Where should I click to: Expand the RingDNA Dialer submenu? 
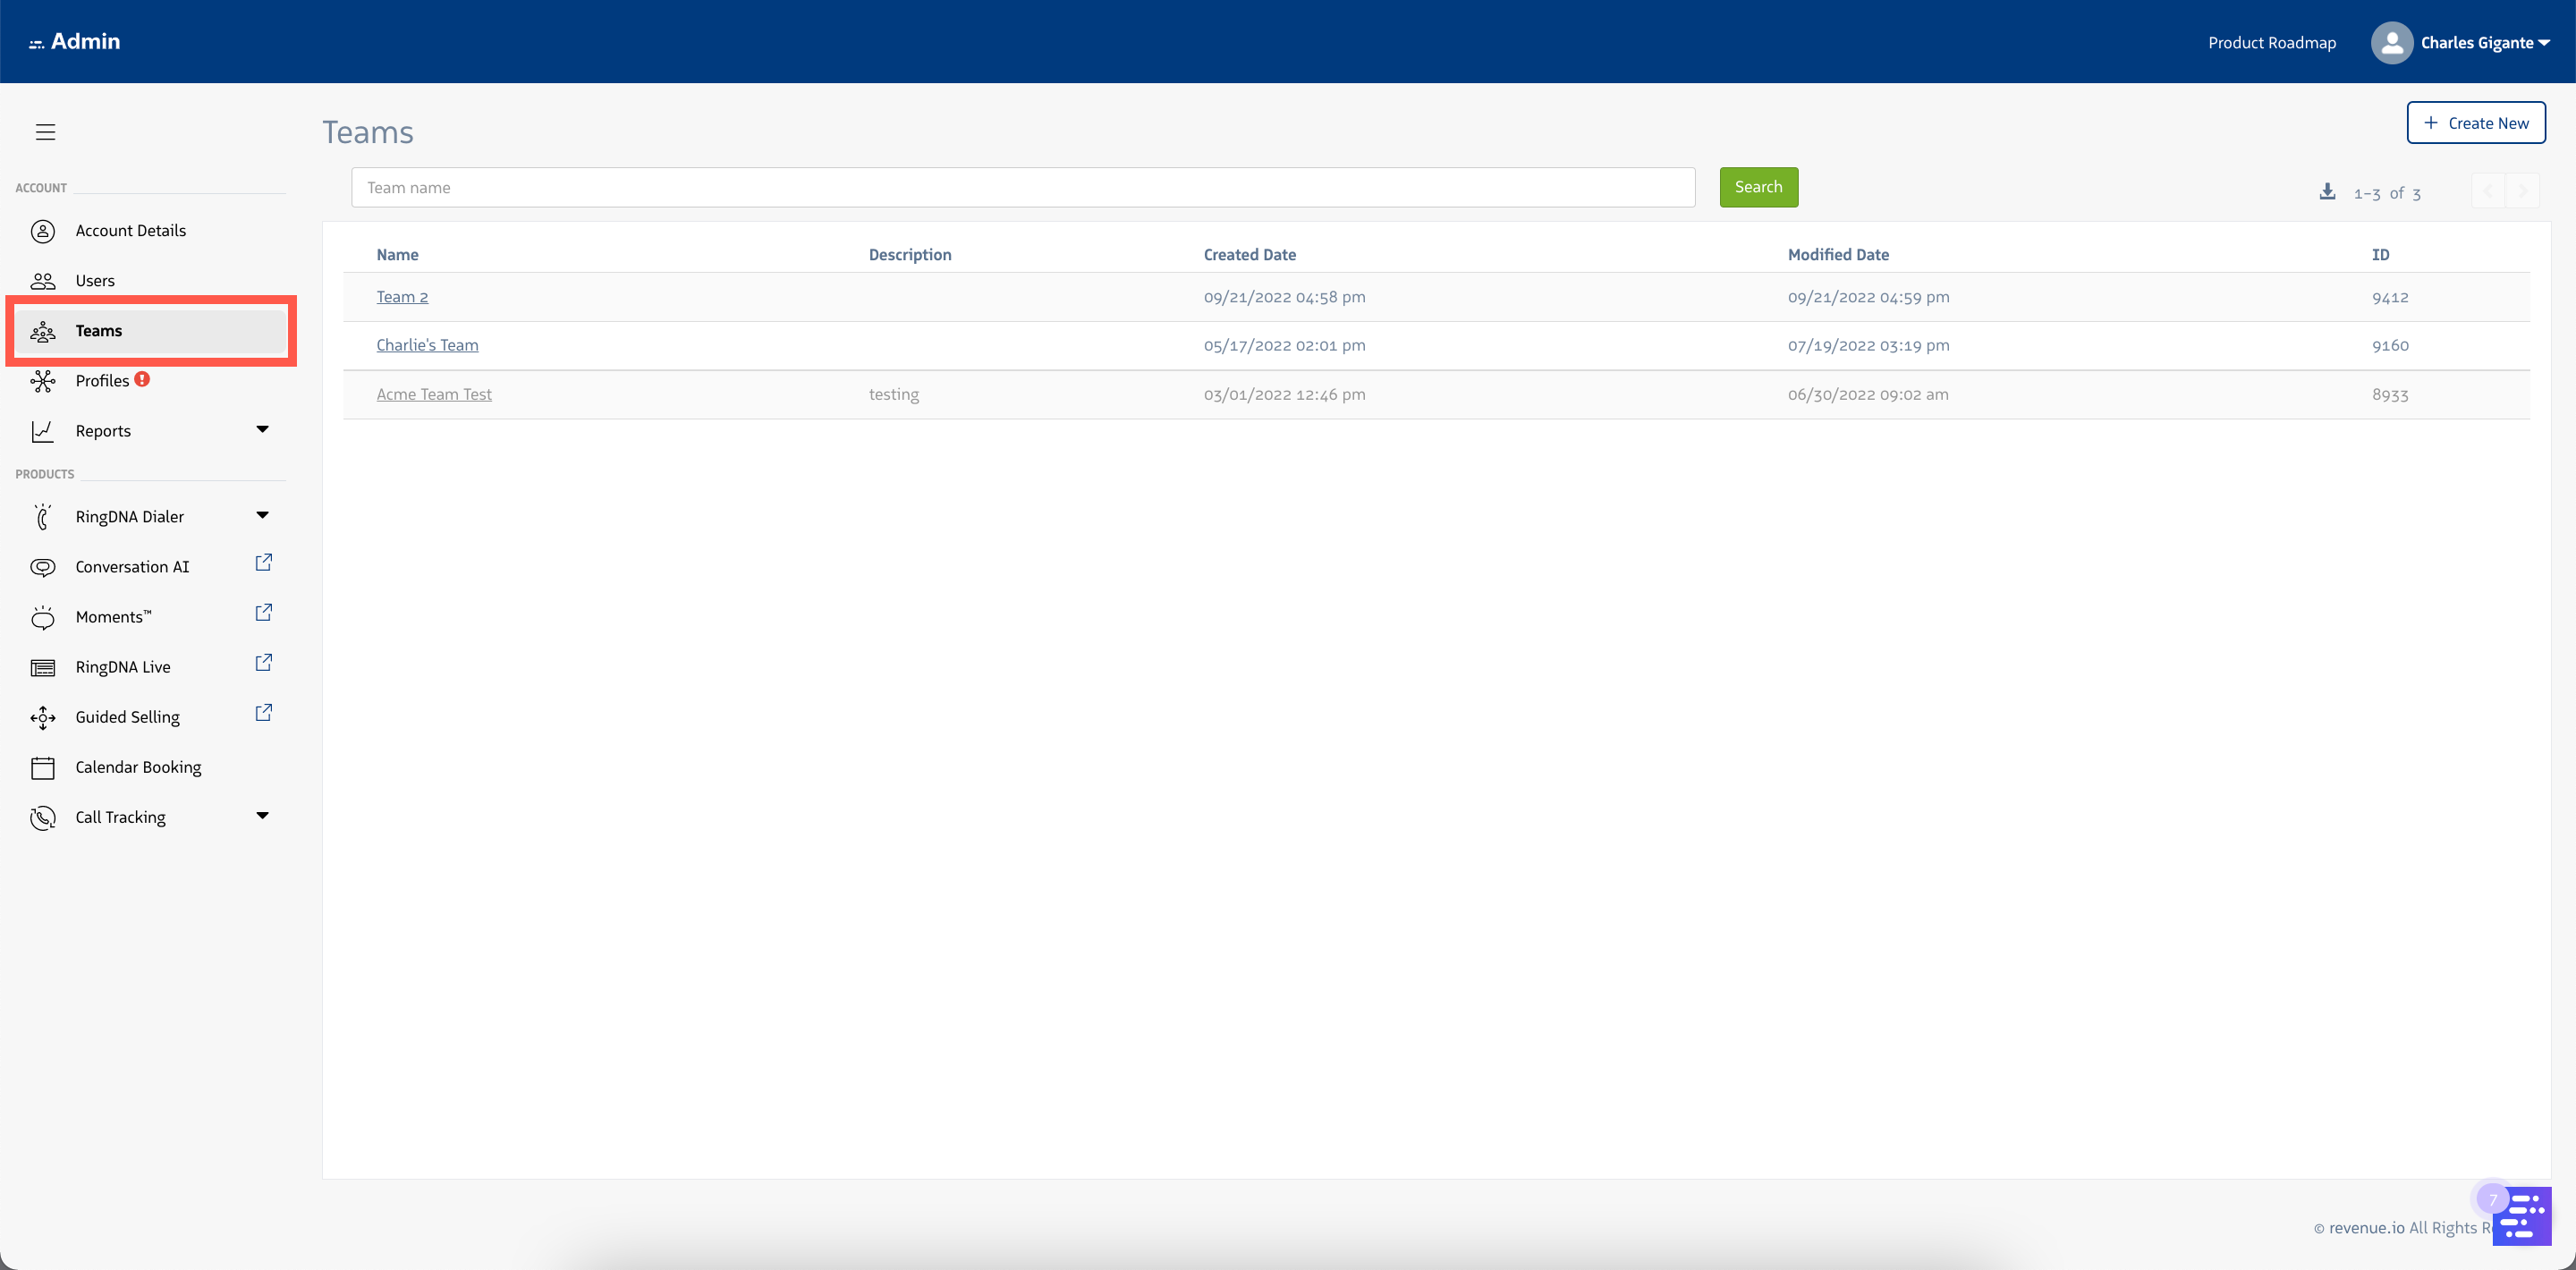click(x=262, y=516)
